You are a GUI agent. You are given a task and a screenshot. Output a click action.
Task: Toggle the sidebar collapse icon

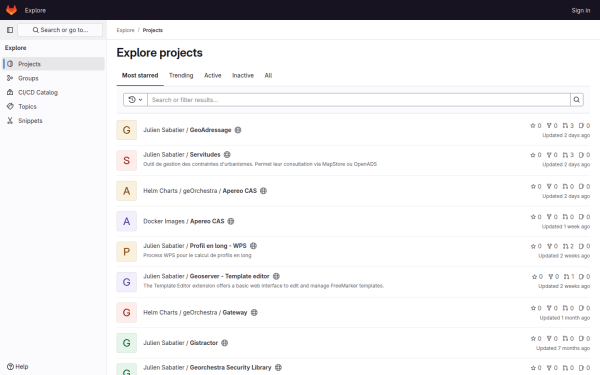(10, 30)
